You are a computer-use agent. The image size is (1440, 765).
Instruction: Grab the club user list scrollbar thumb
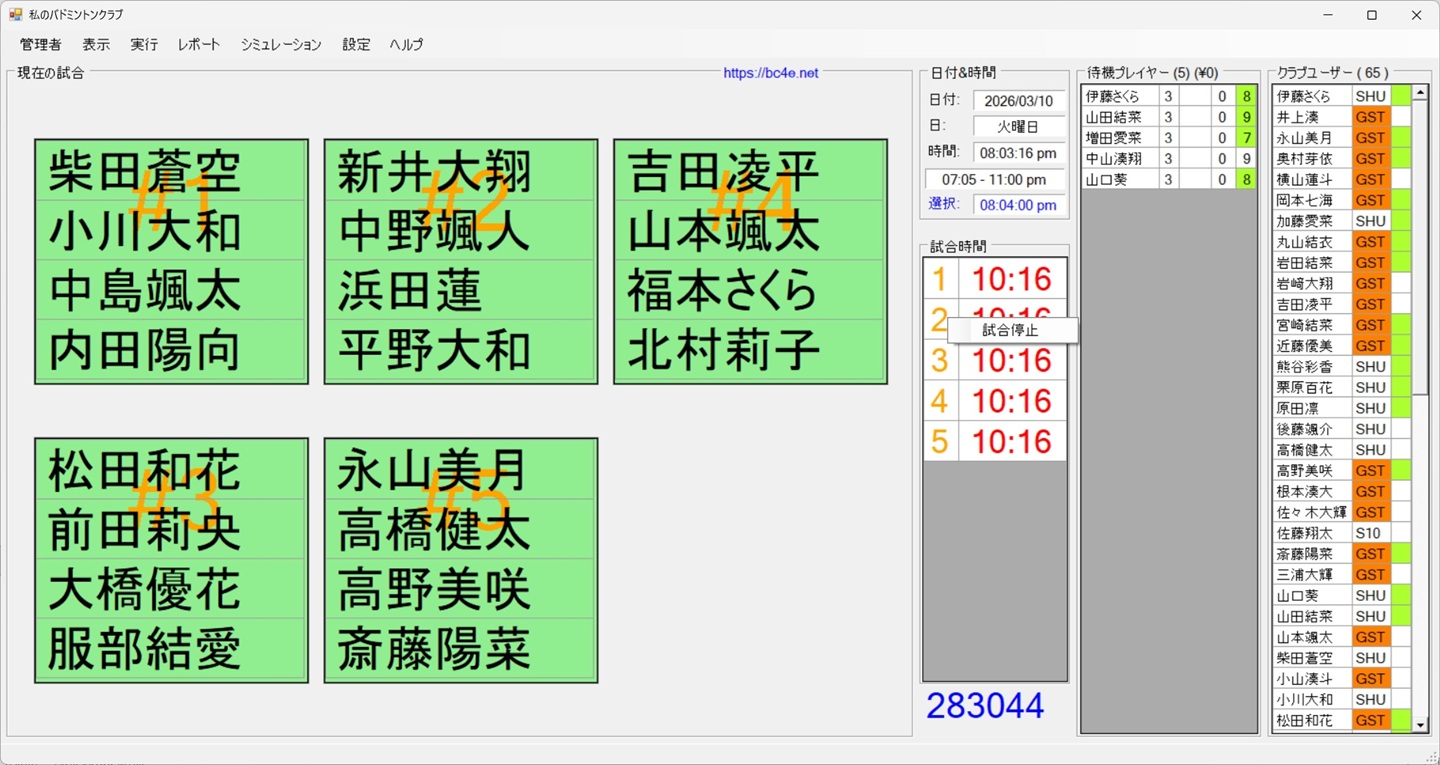point(1419,246)
